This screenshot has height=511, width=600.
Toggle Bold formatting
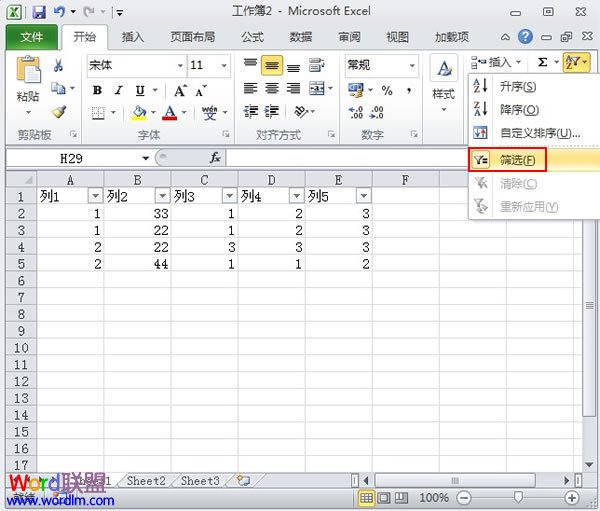[x=97, y=90]
